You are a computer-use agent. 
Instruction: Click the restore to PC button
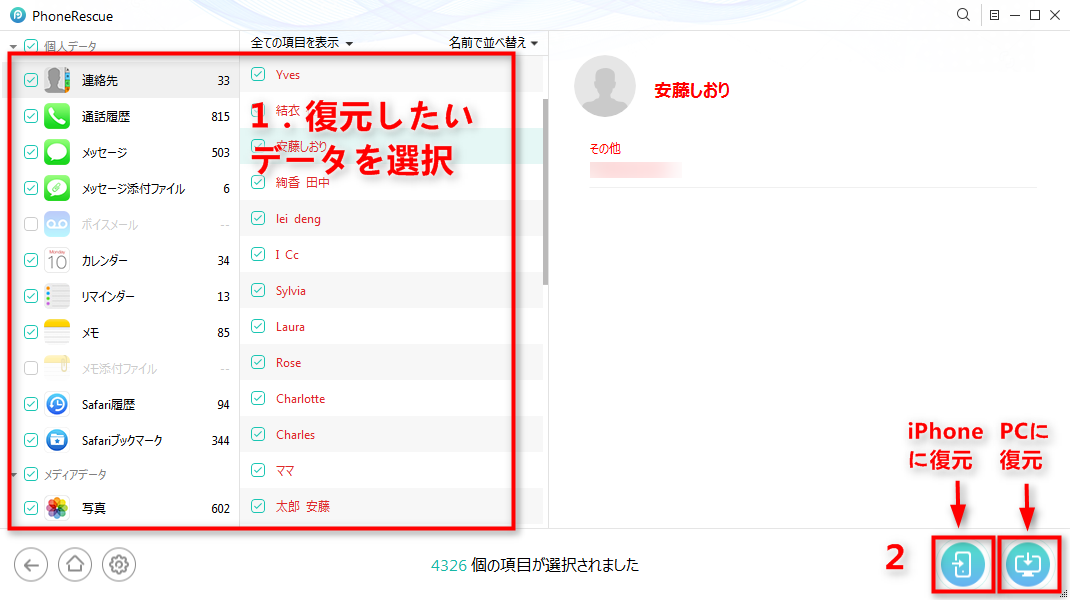point(1028,565)
